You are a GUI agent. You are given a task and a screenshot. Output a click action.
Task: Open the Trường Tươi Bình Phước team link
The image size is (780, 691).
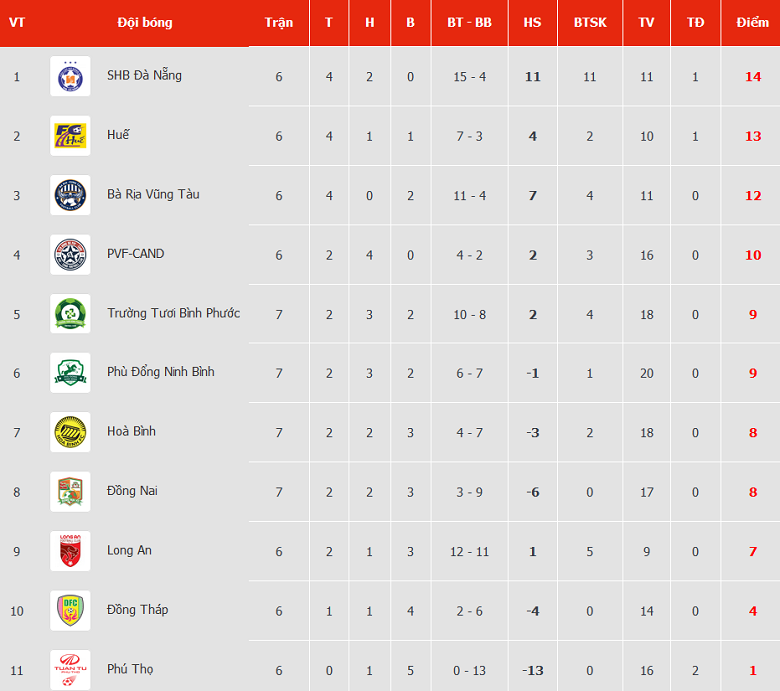pos(174,313)
